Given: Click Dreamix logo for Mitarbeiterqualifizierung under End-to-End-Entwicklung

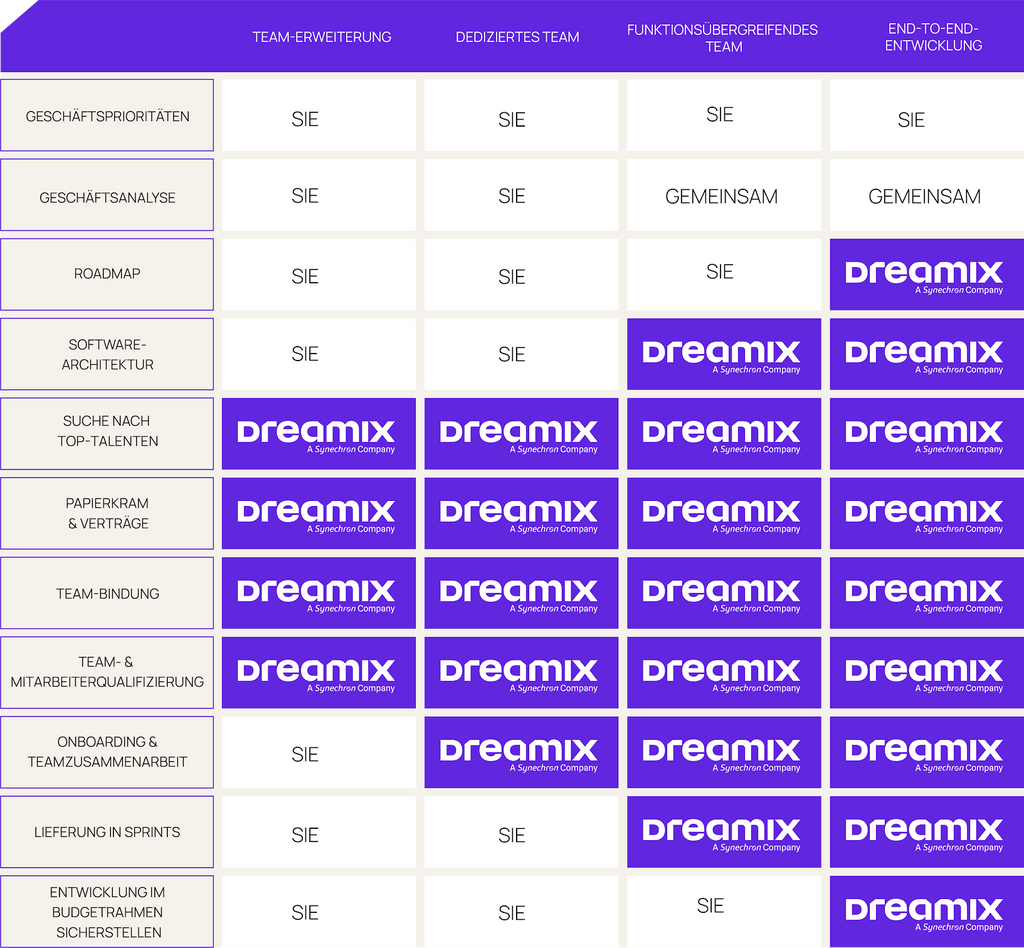Looking at the screenshot, I should click(925, 672).
